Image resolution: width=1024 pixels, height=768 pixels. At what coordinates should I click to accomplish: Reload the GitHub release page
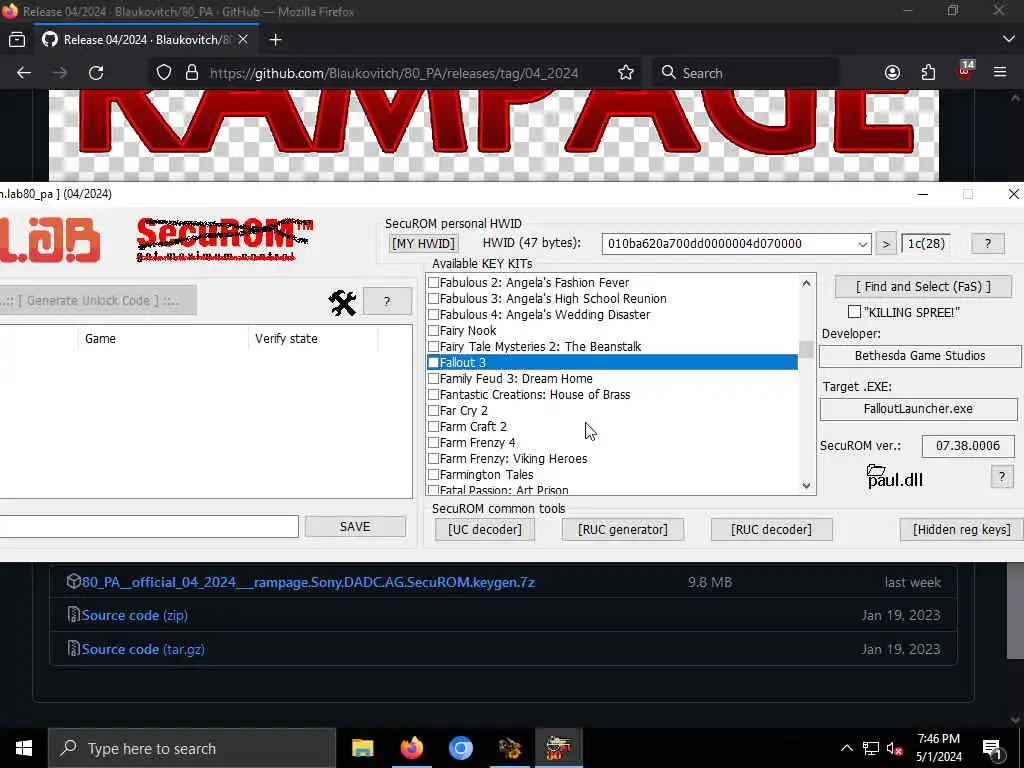(97, 72)
